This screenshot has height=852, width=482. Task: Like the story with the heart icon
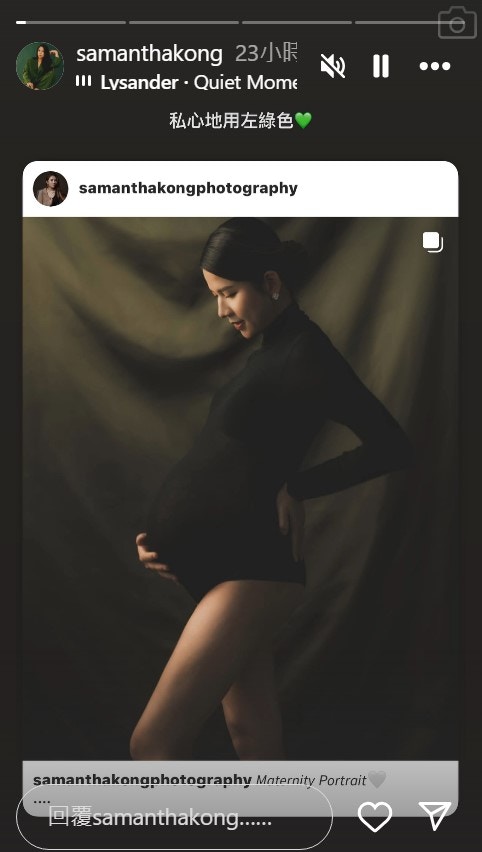tap(375, 817)
